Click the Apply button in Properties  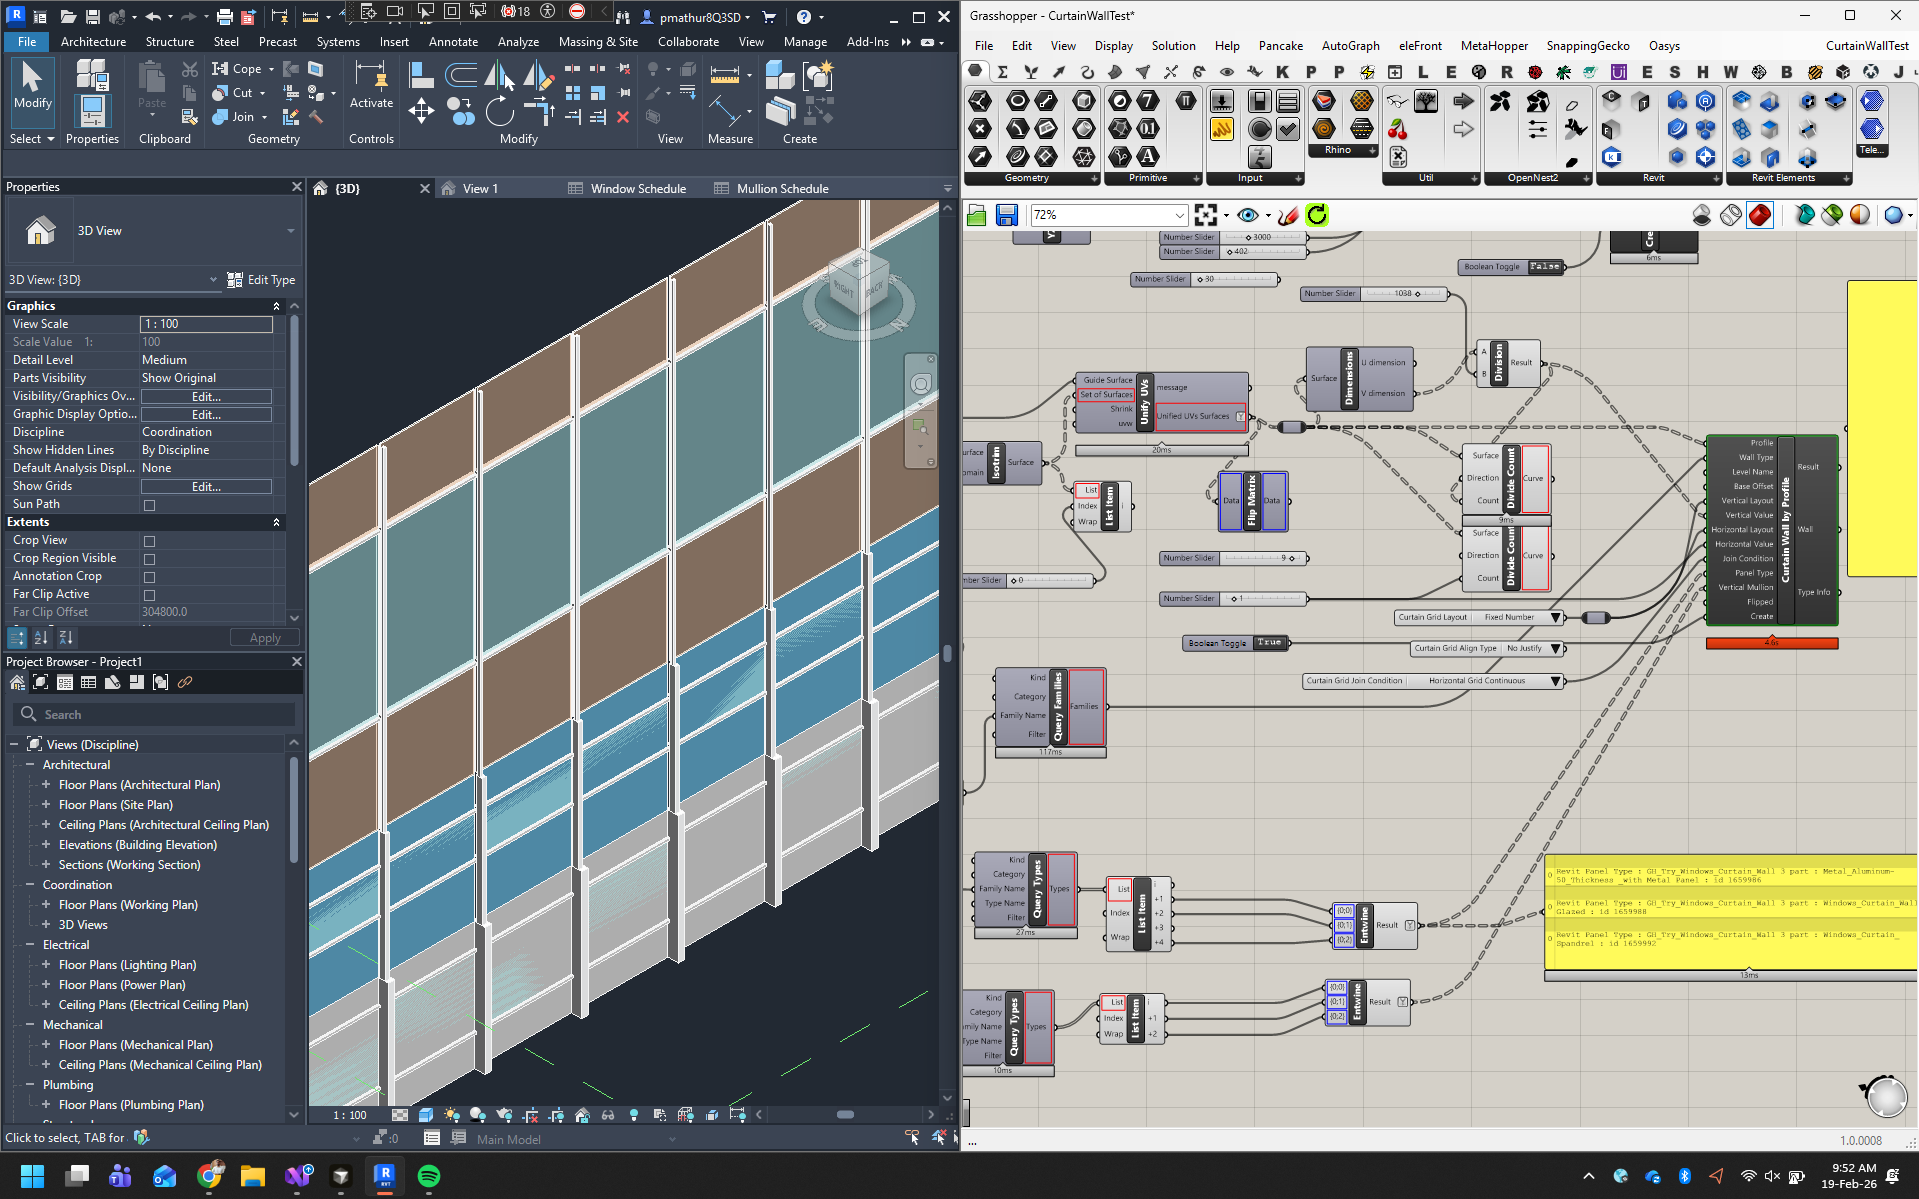(265, 638)
